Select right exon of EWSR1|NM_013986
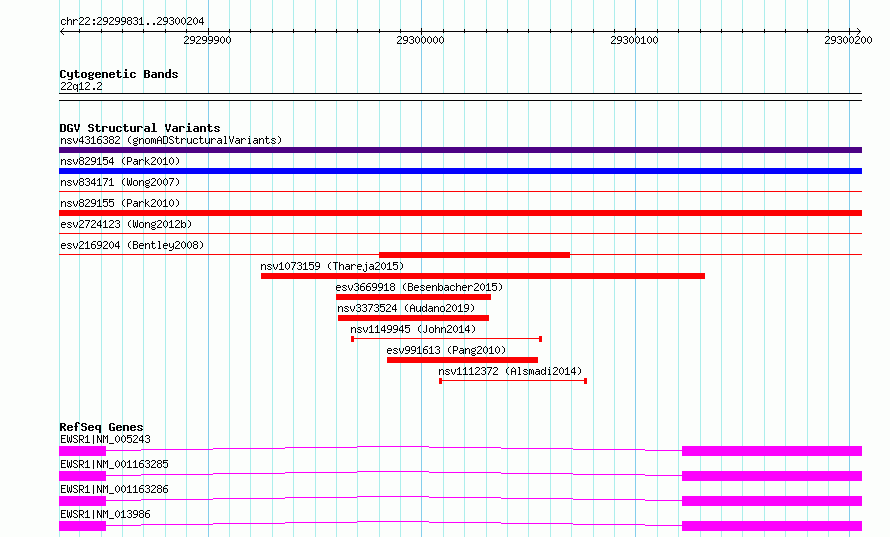890x537 pixels. point(772,526)
